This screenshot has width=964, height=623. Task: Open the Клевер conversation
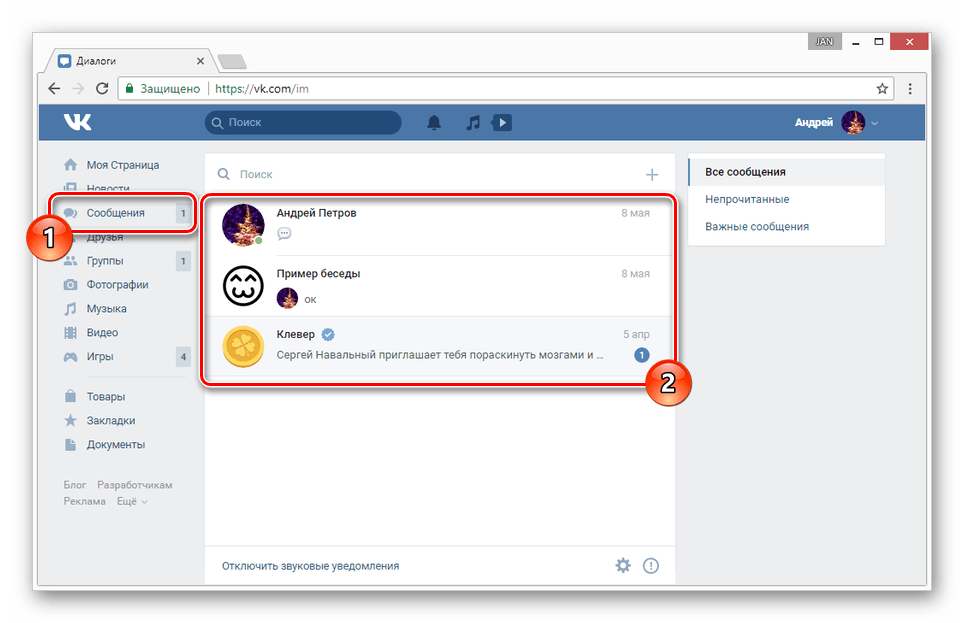(x=440, y=345)
